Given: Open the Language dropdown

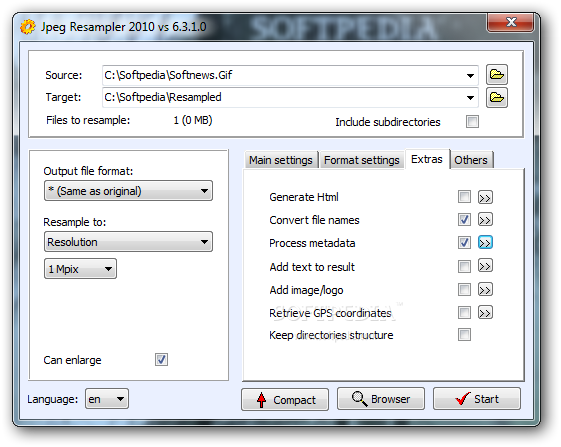Looking at the screenshot, I should pos(107,399).
